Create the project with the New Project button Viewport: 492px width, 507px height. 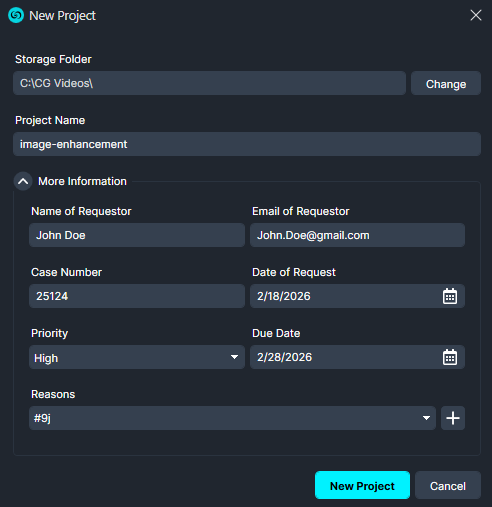[362, 485]
